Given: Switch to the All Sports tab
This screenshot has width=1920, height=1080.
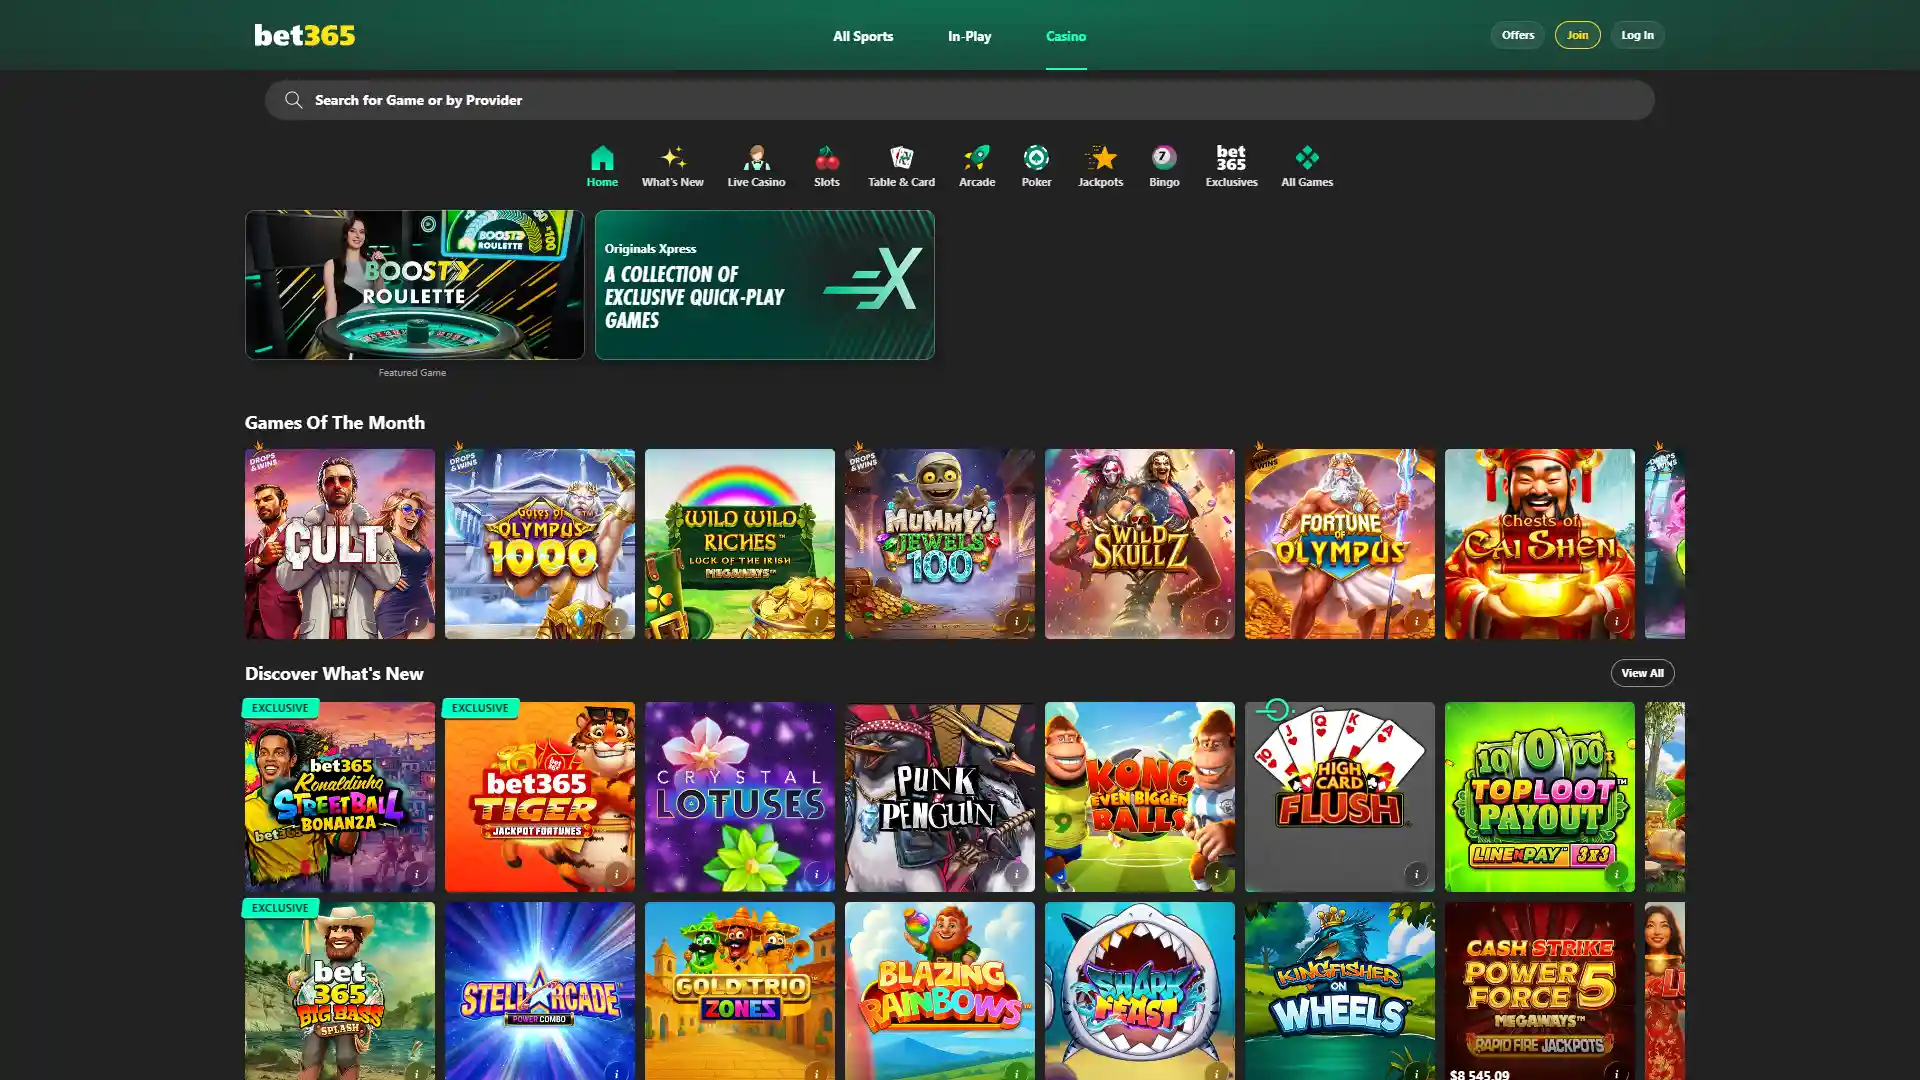Looking at the screenshot, I should click(x=863, y=36).
